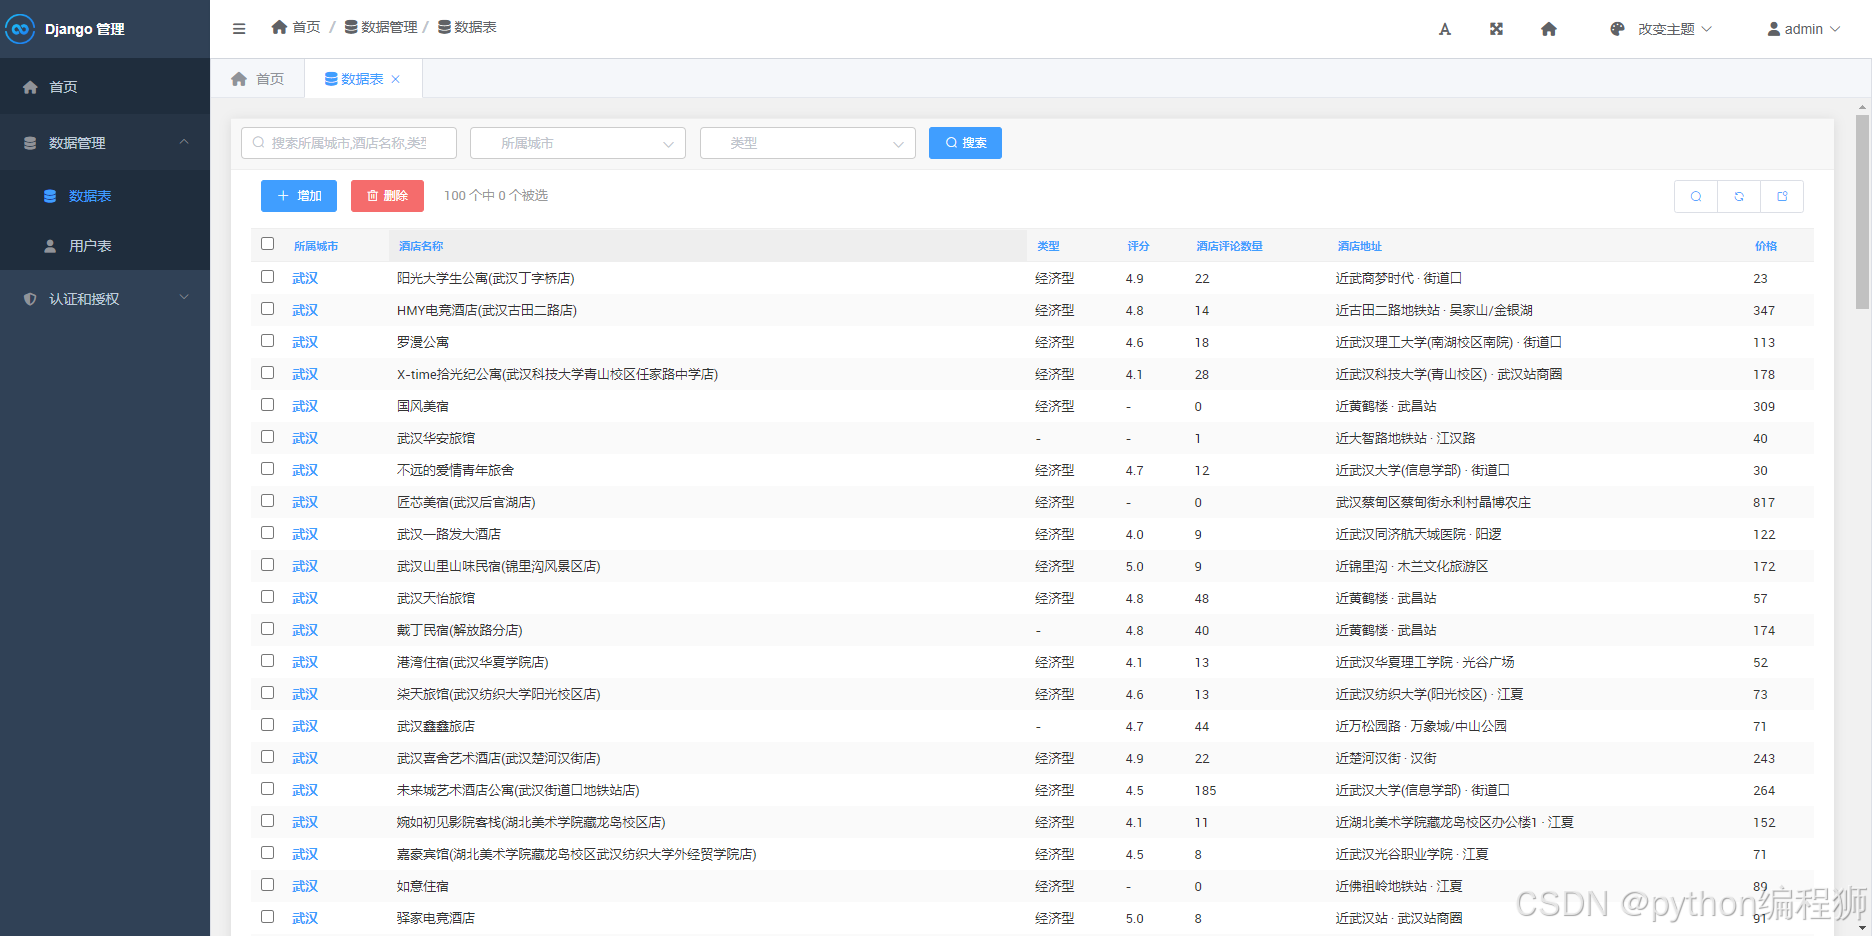This screenshot has width=1872, height=936.
Task: Open the 改变主题 theme selector
Action: 1660,28
